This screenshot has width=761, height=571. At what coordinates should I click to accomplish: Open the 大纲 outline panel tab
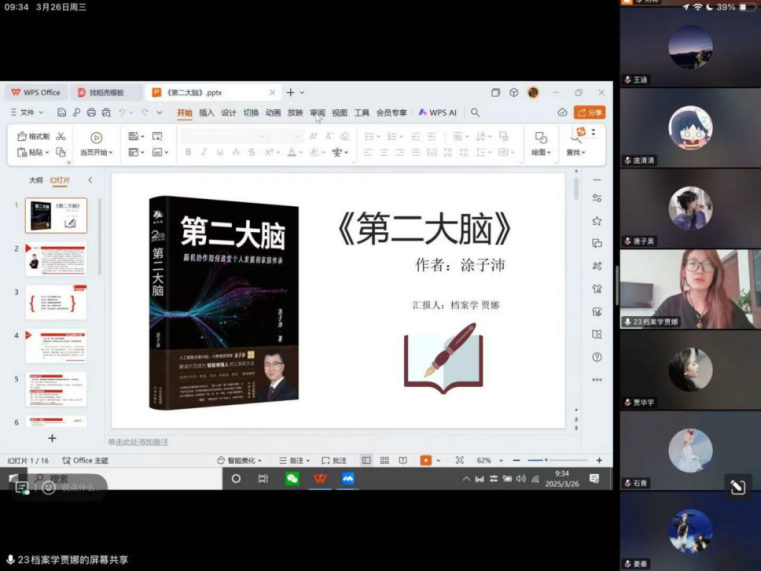[36, 180]
